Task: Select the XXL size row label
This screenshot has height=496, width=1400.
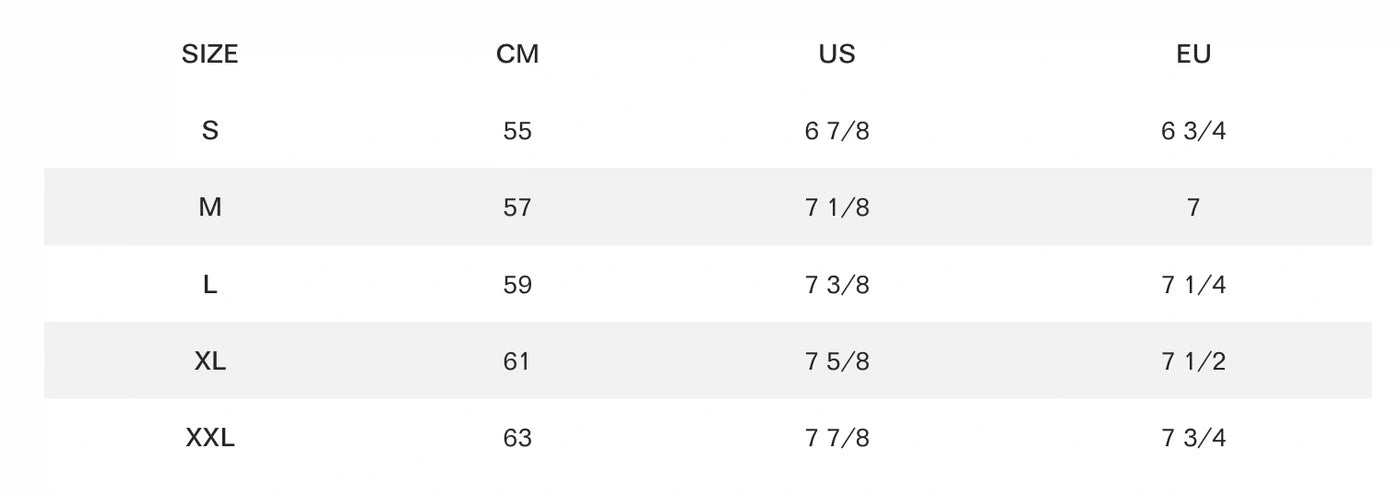Action: click(x=210, y=438)
